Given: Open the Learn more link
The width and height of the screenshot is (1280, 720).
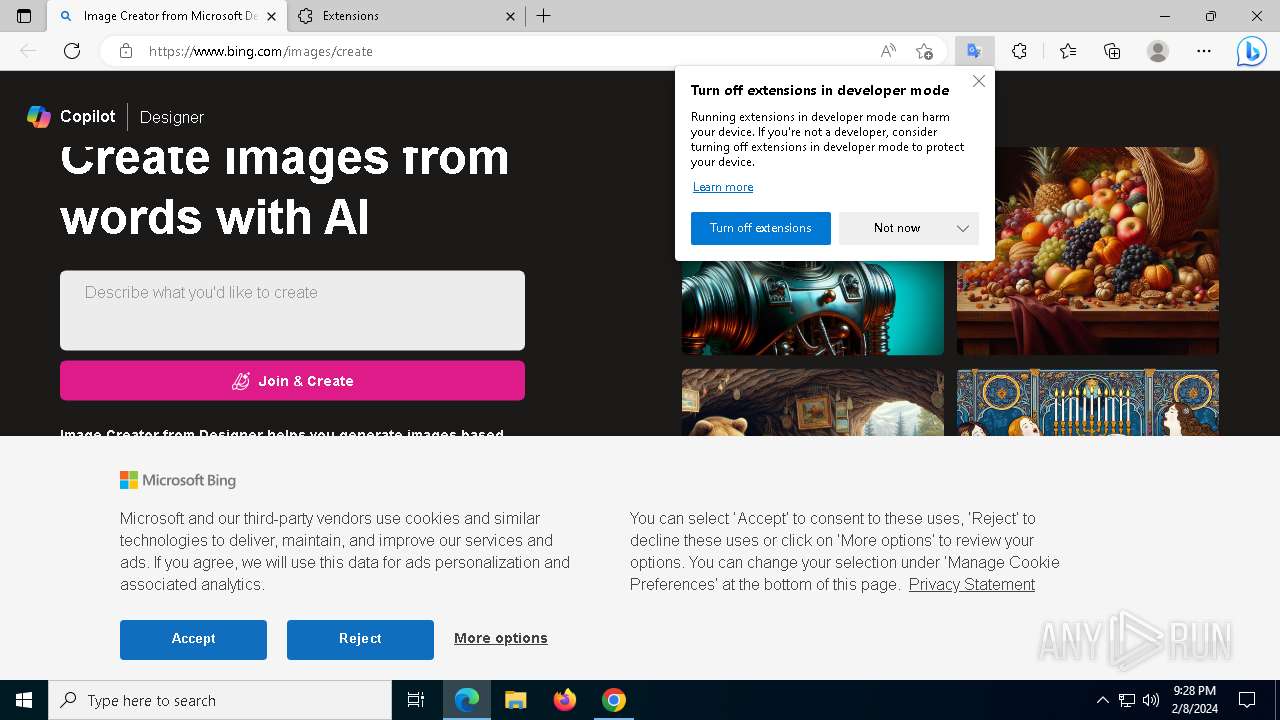Looking at the screenshot, I should click(x=723, y=187).
